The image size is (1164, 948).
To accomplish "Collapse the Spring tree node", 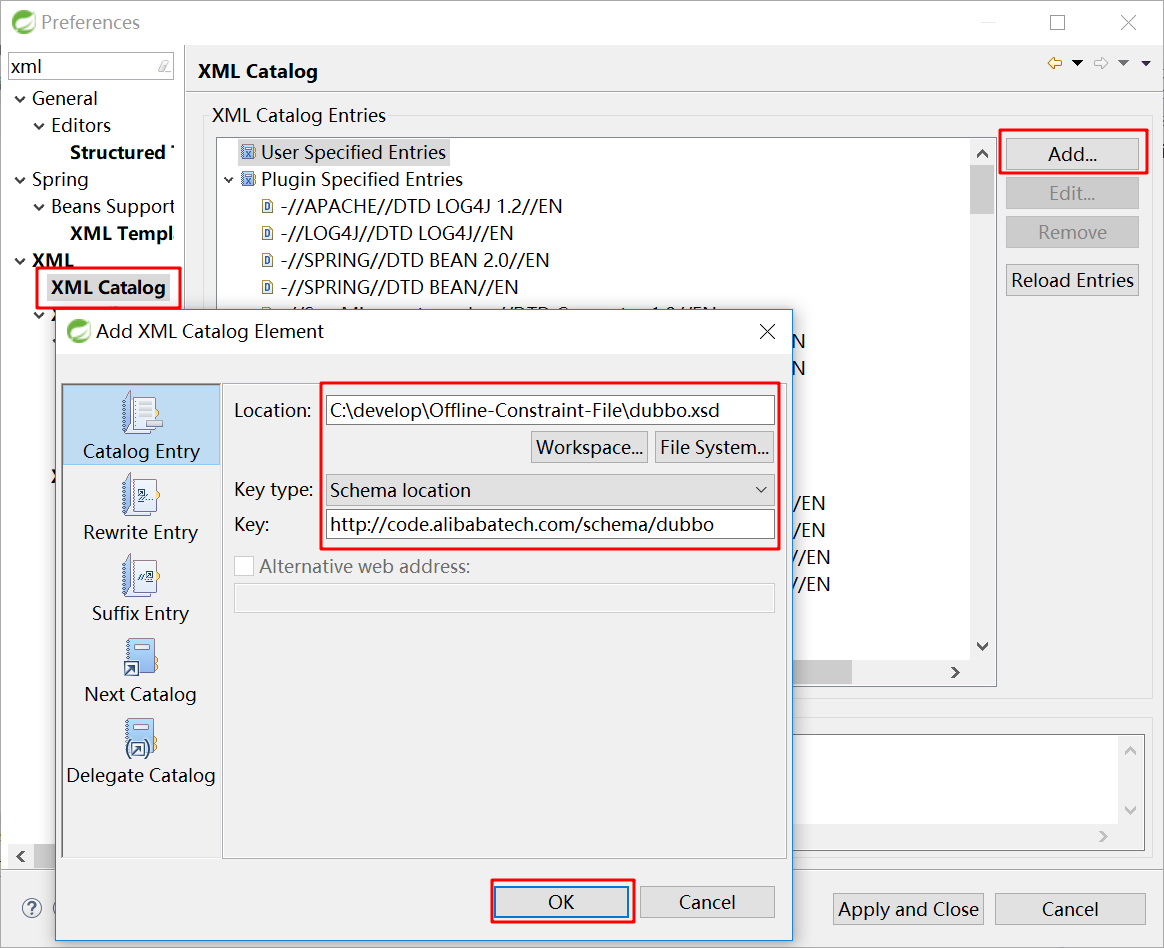I will (20, 180).
